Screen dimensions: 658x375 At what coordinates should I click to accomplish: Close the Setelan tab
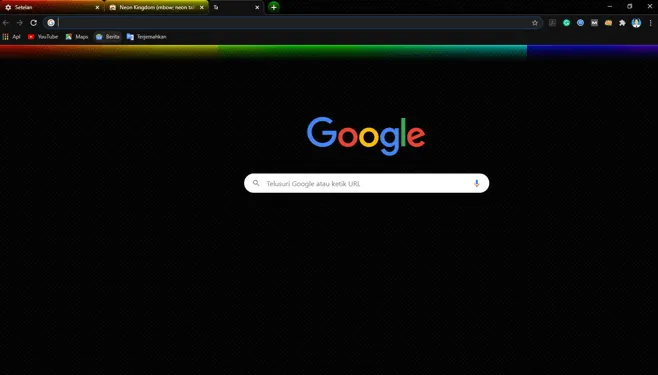point(97,7)
